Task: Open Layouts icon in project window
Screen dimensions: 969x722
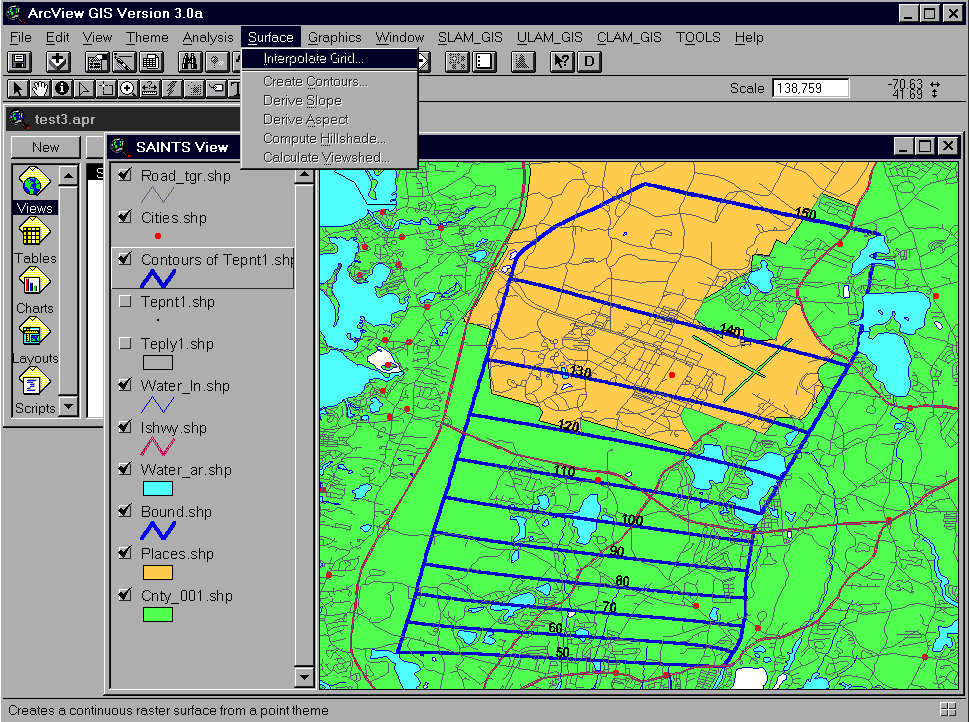Action: tap(34, 333)
